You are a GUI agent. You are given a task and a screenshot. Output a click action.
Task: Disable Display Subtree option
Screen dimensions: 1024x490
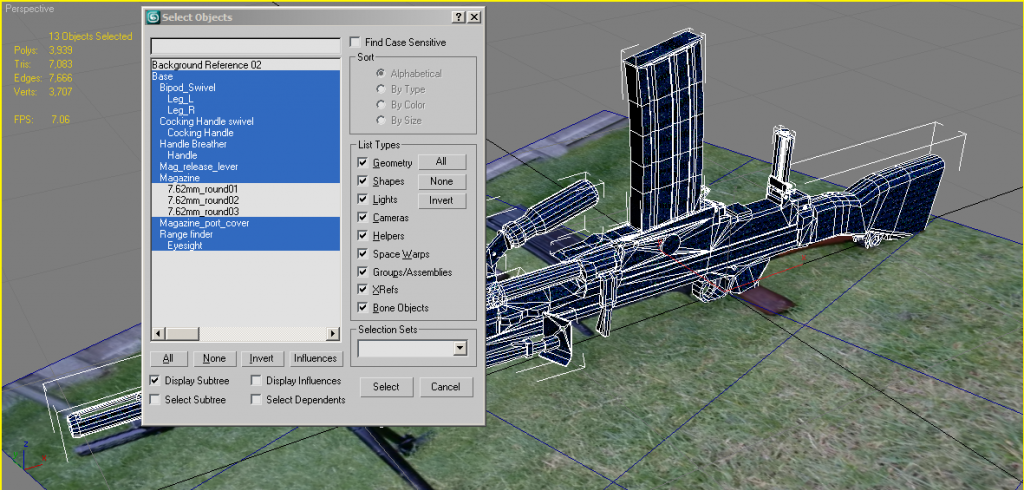155,381
